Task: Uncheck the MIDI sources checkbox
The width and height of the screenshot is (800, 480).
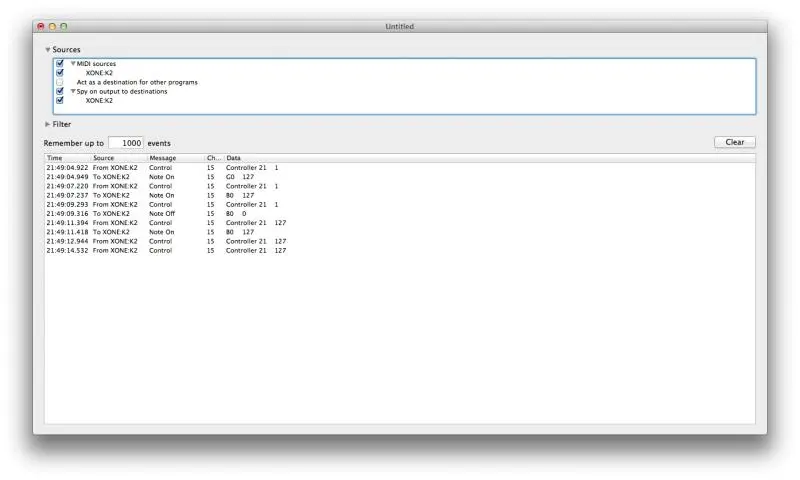Action: click(60, 64)
